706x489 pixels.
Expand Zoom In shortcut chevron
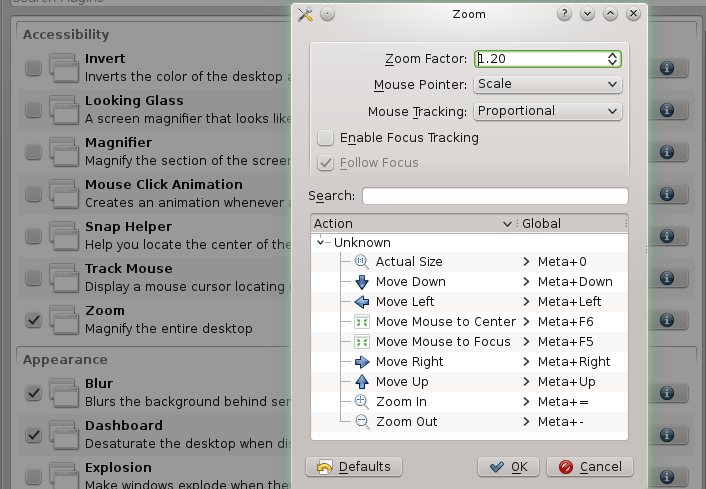(x=526, y=402)
